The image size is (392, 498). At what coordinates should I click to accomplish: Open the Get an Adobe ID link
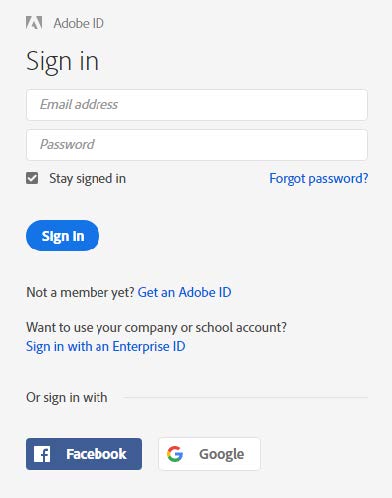(x=184, y=292)
